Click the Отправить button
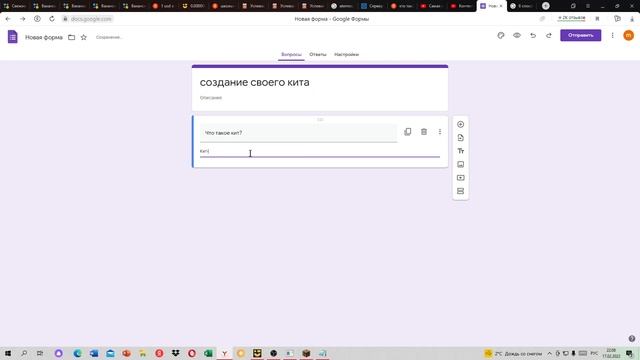 tap(580, 35)
